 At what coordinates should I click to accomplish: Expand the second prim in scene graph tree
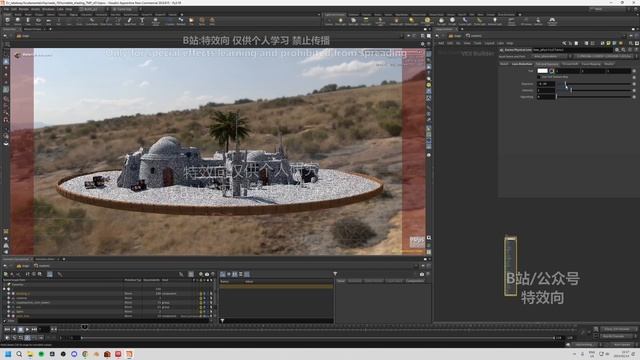tap(9, 298)
